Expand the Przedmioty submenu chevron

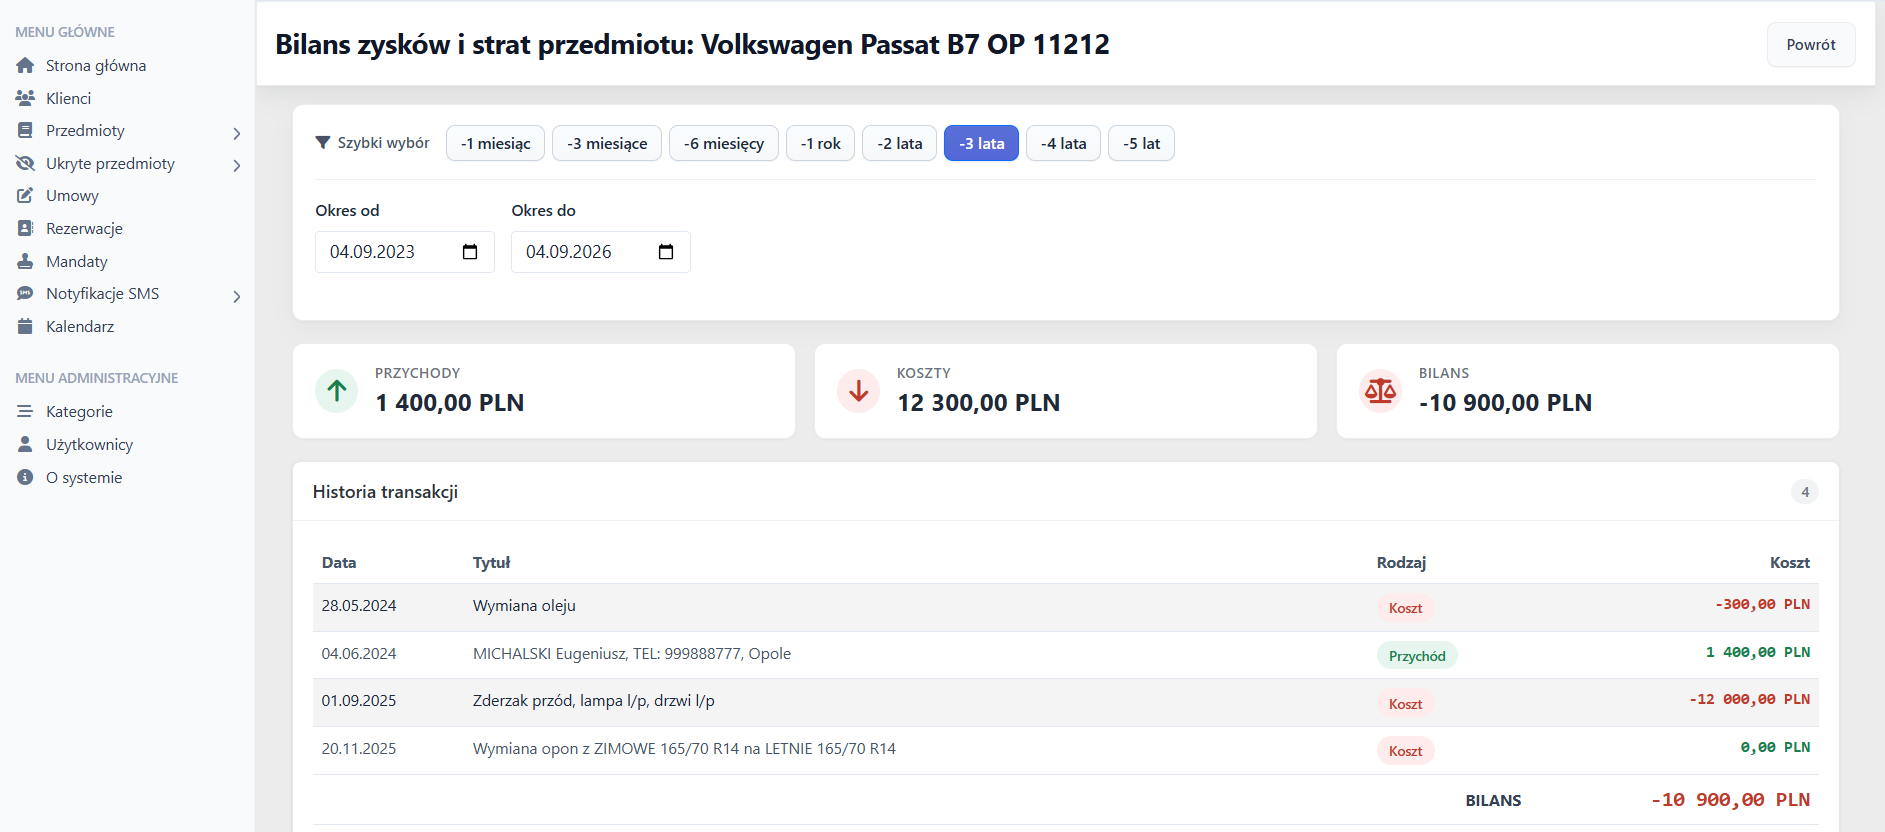[x=236, y=133]
